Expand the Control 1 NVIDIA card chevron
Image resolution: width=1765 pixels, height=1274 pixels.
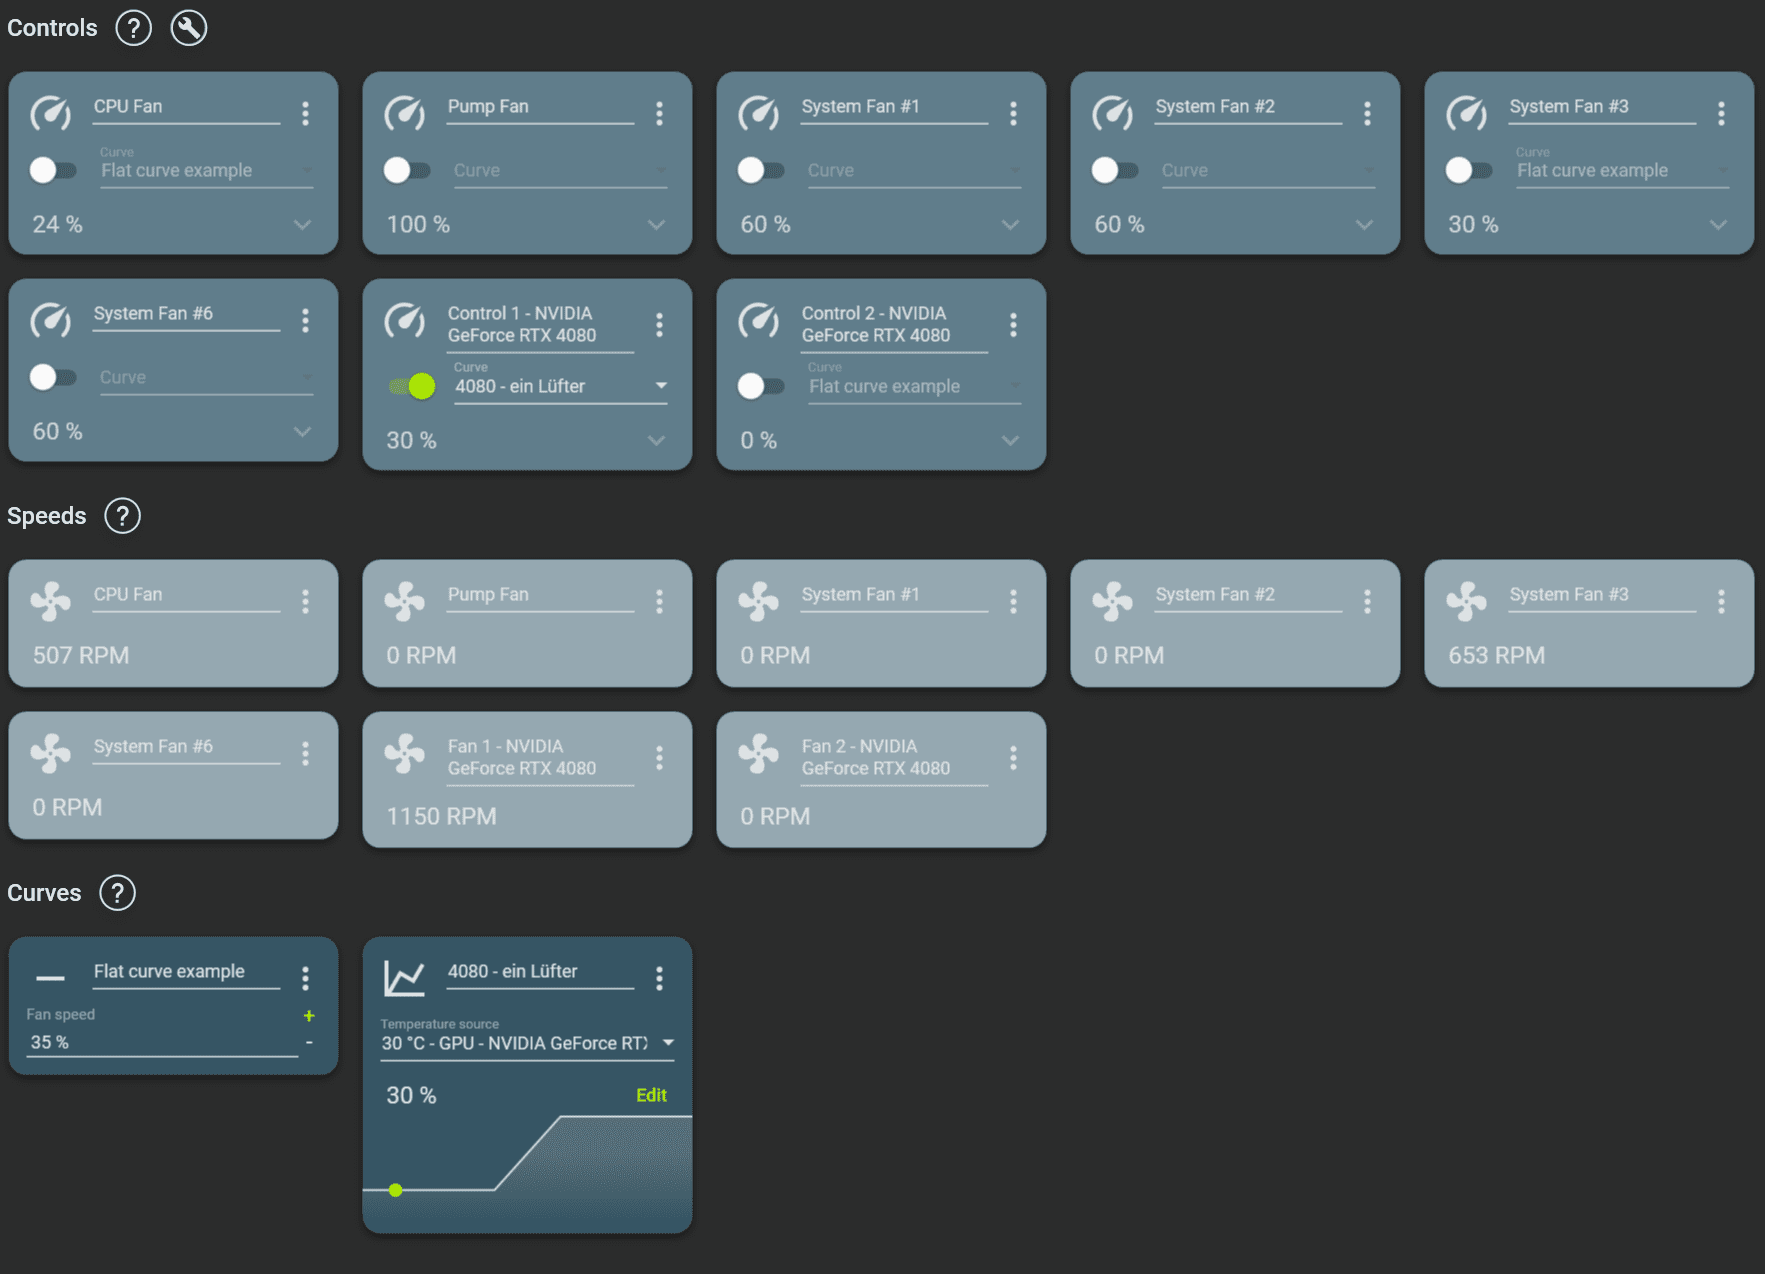tap(656, 441)
